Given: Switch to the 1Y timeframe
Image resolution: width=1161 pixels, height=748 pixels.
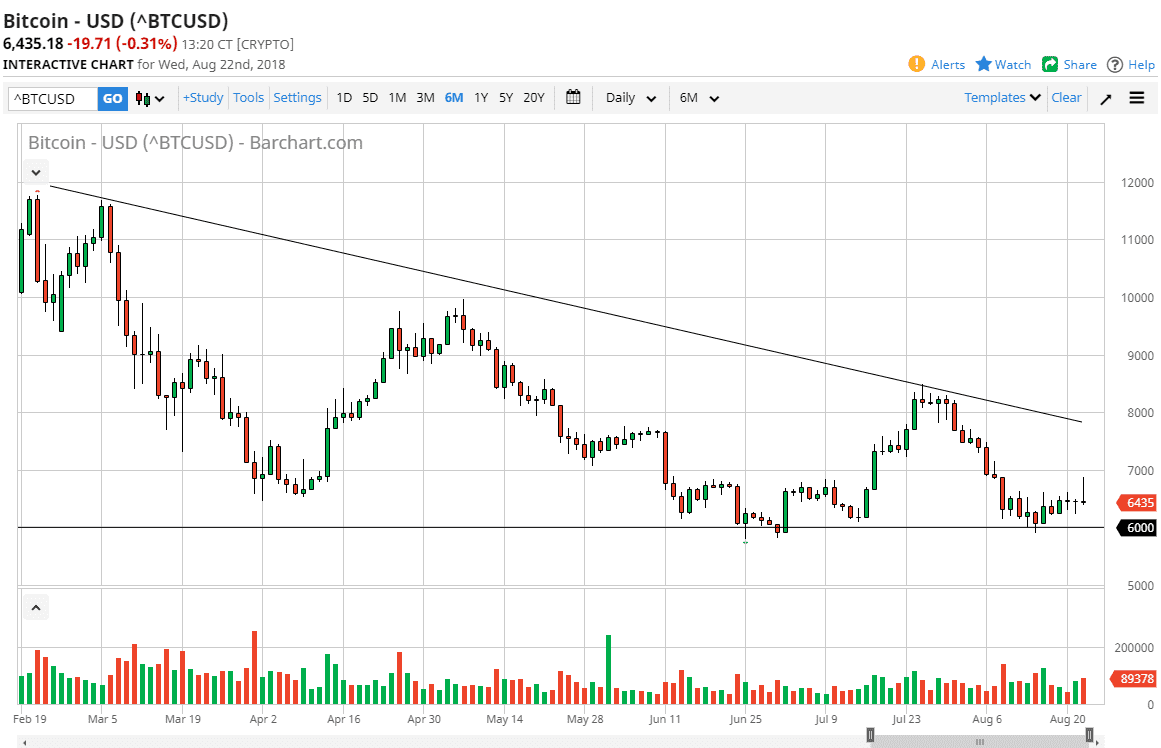Looking at the screenshot, I should tap(481, 98).
